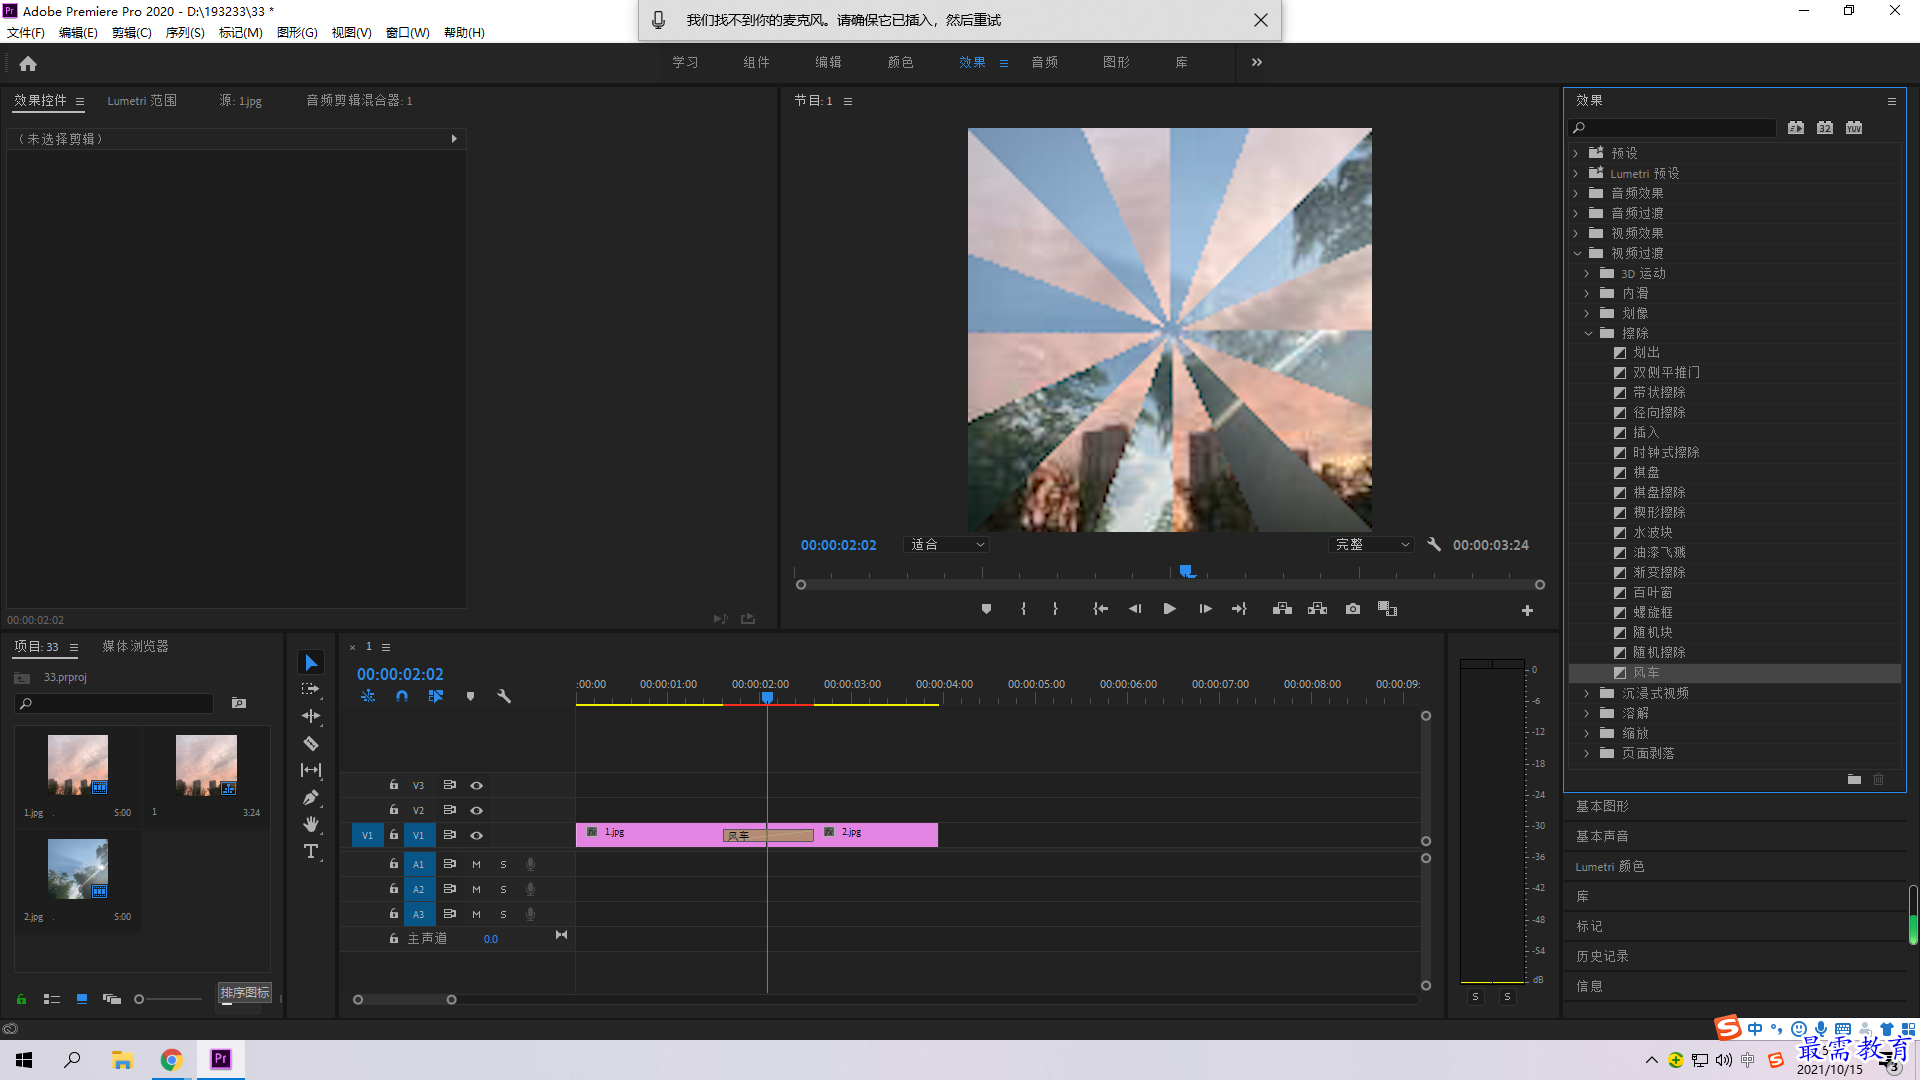Select the Slip tool
The image size is (1920, 1080).
(311, 770)
